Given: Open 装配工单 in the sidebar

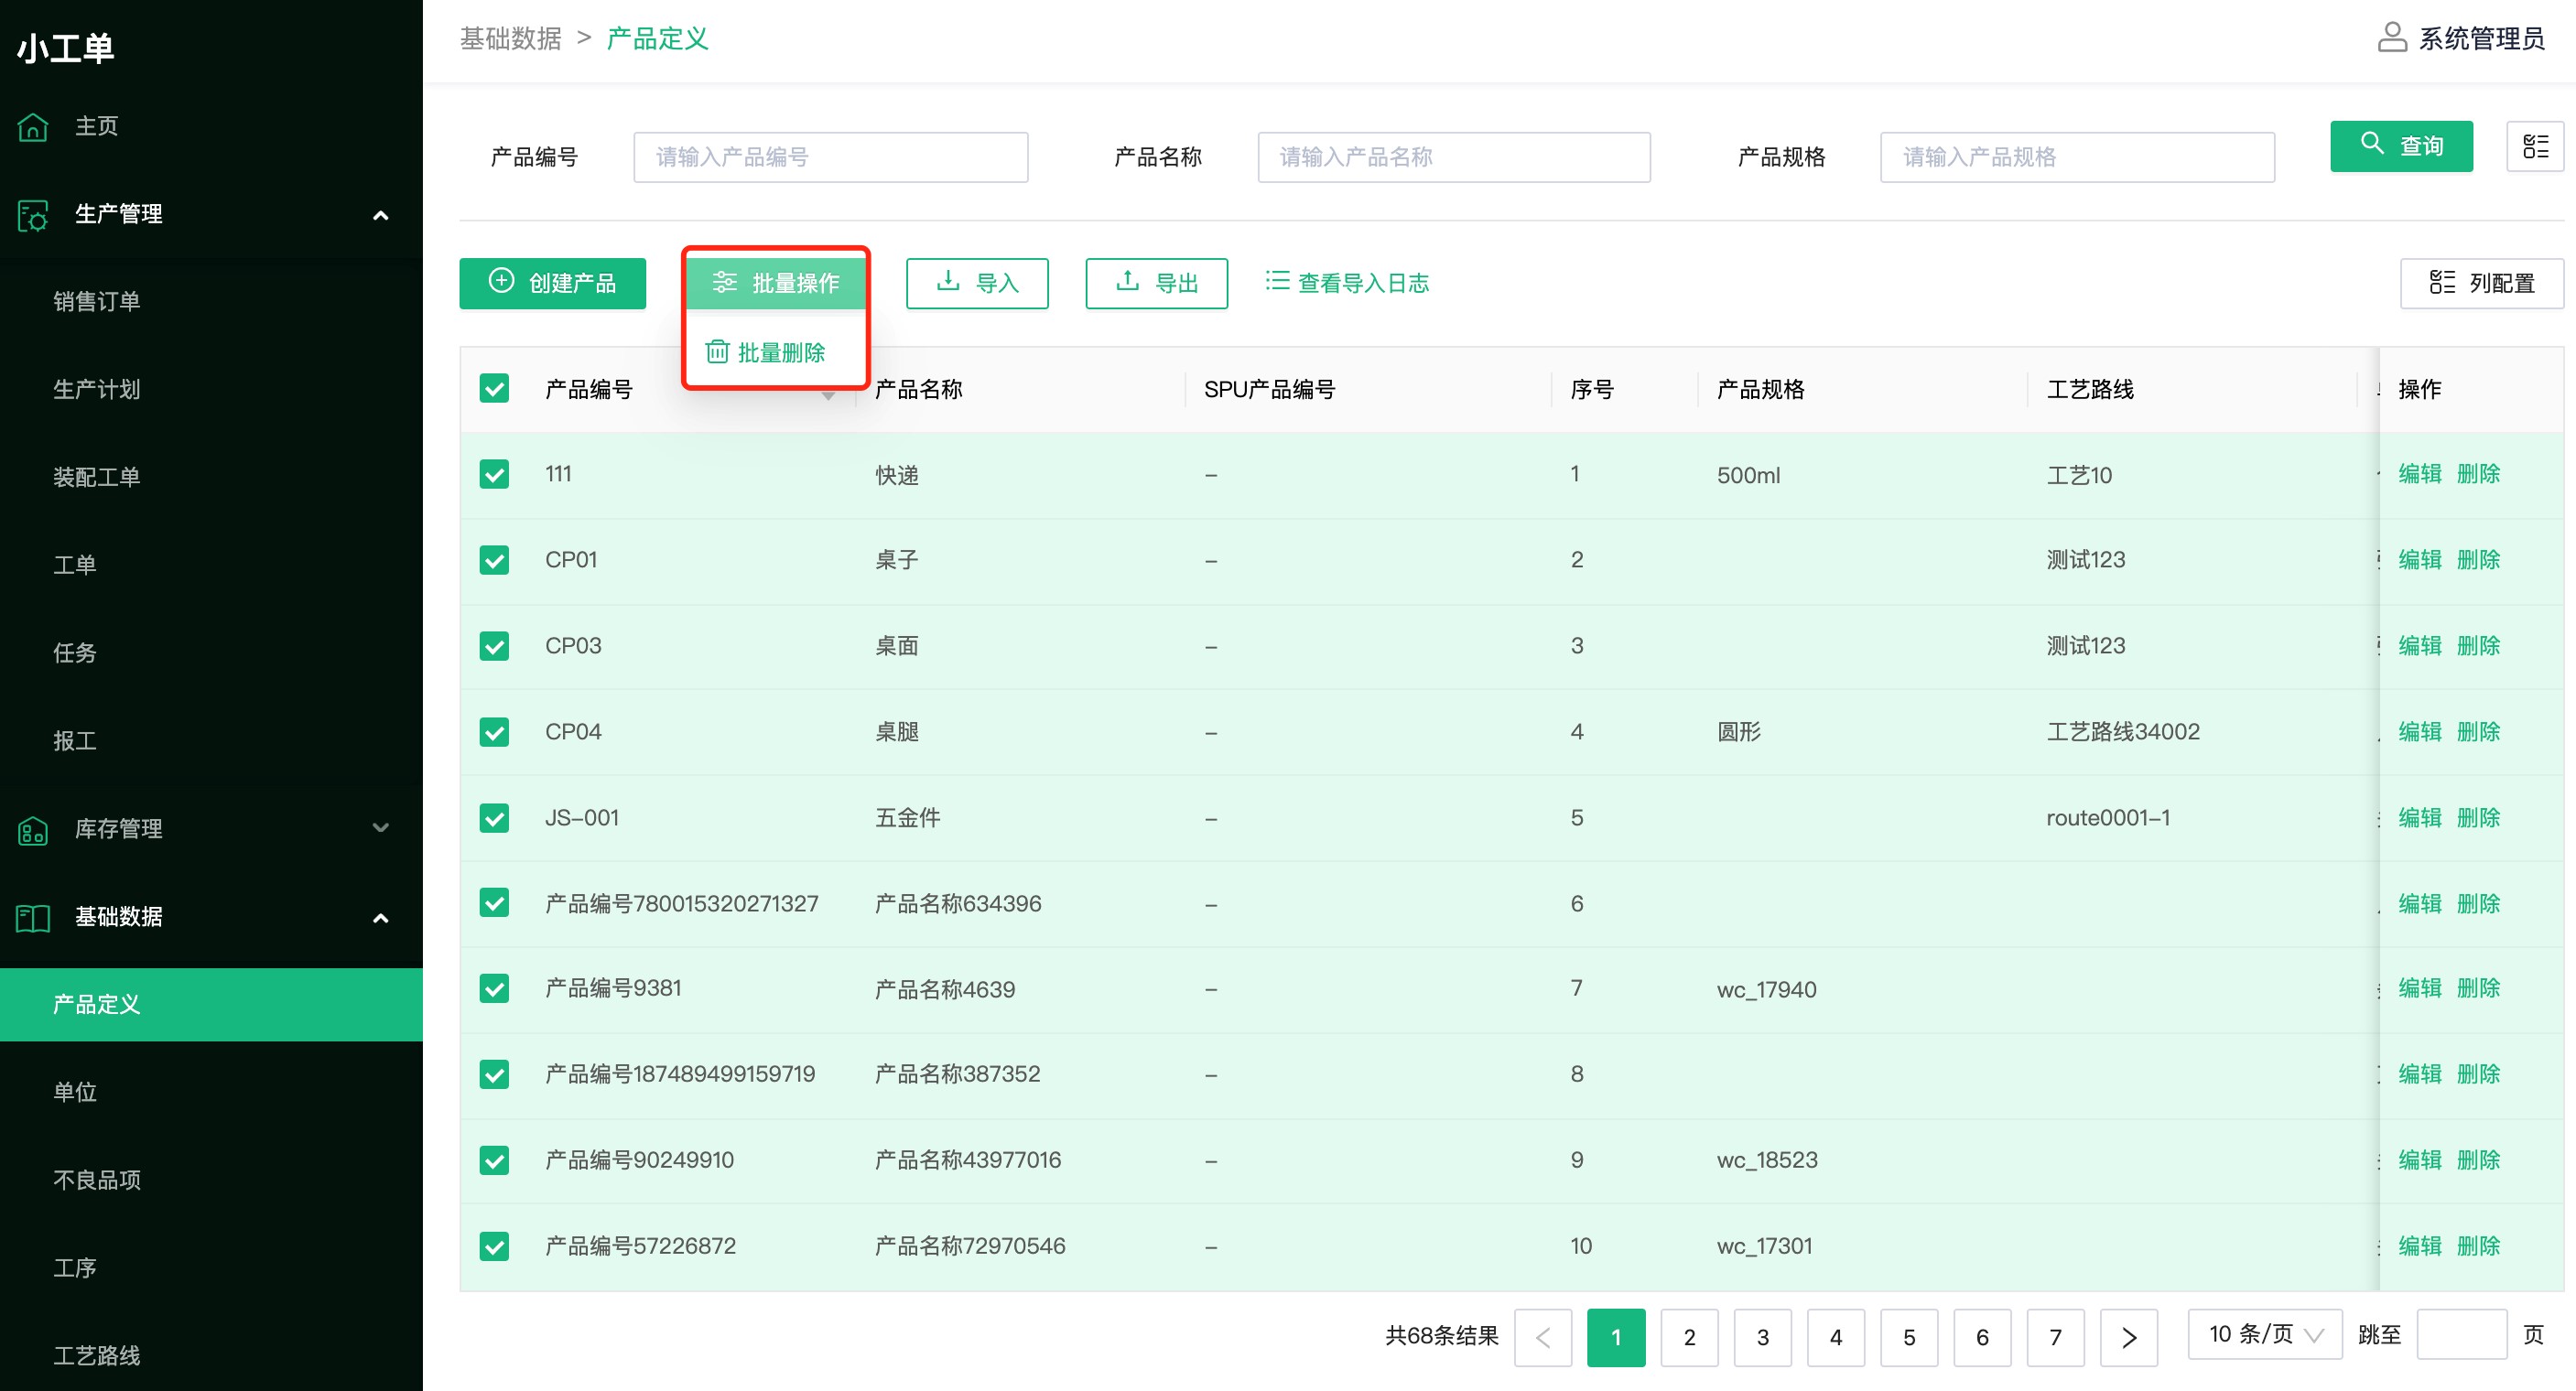Looking at the screenshot, I should click(x=97, y=477).
